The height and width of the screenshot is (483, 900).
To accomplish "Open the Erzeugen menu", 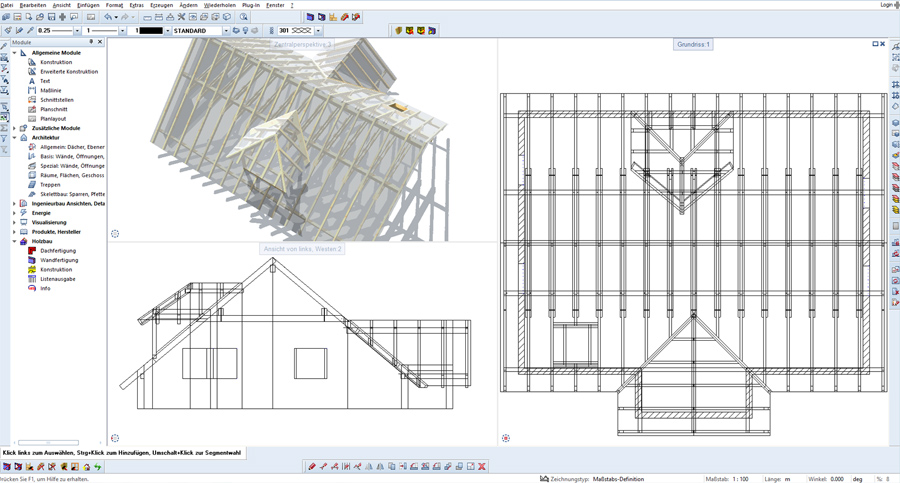I will pos(161,5).
